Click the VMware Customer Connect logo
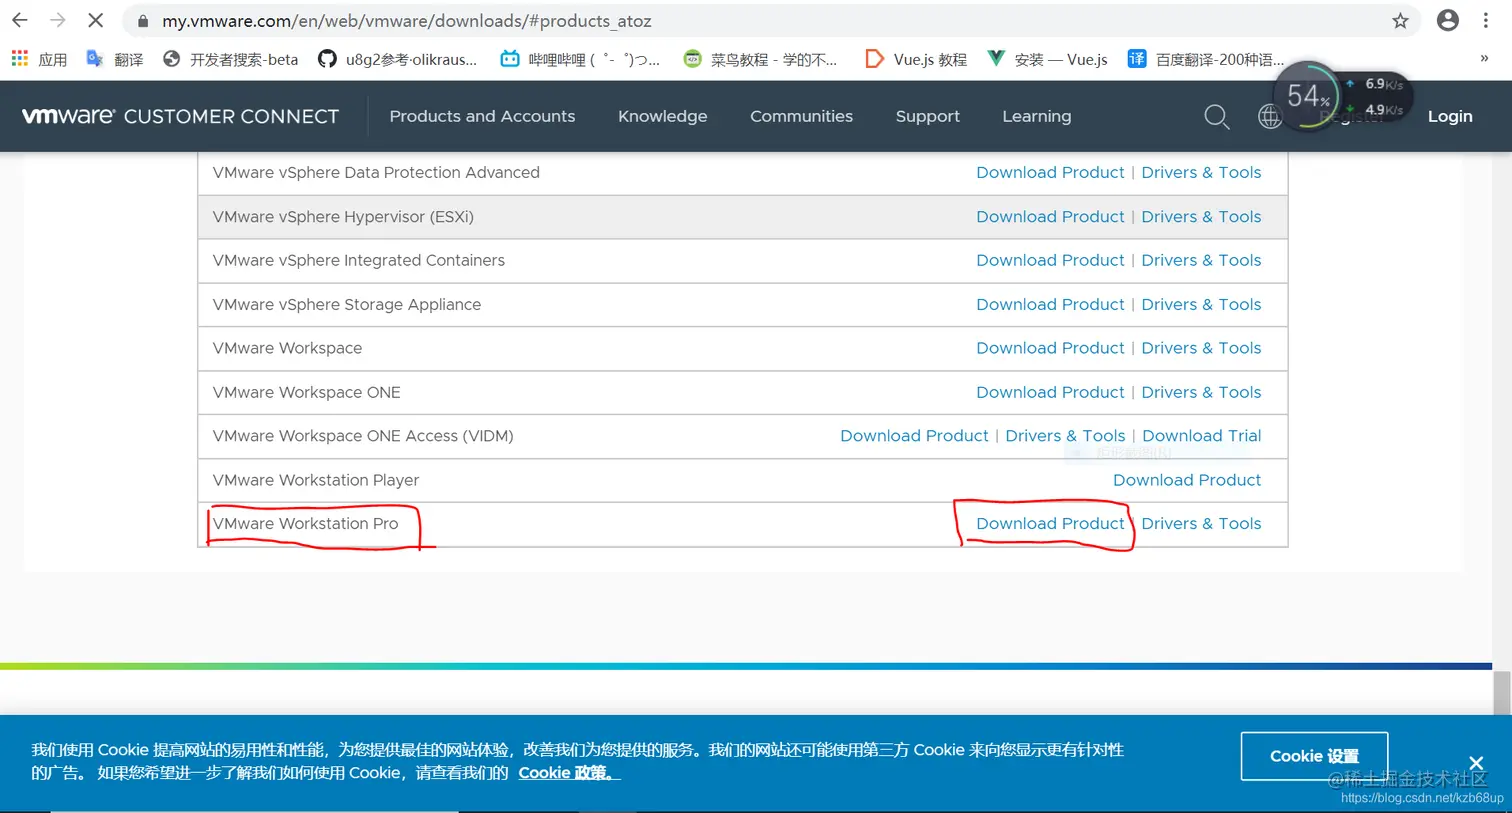The width and height of the screenshot is (1512, 813). pyautogui.click(x=181, y=116)
